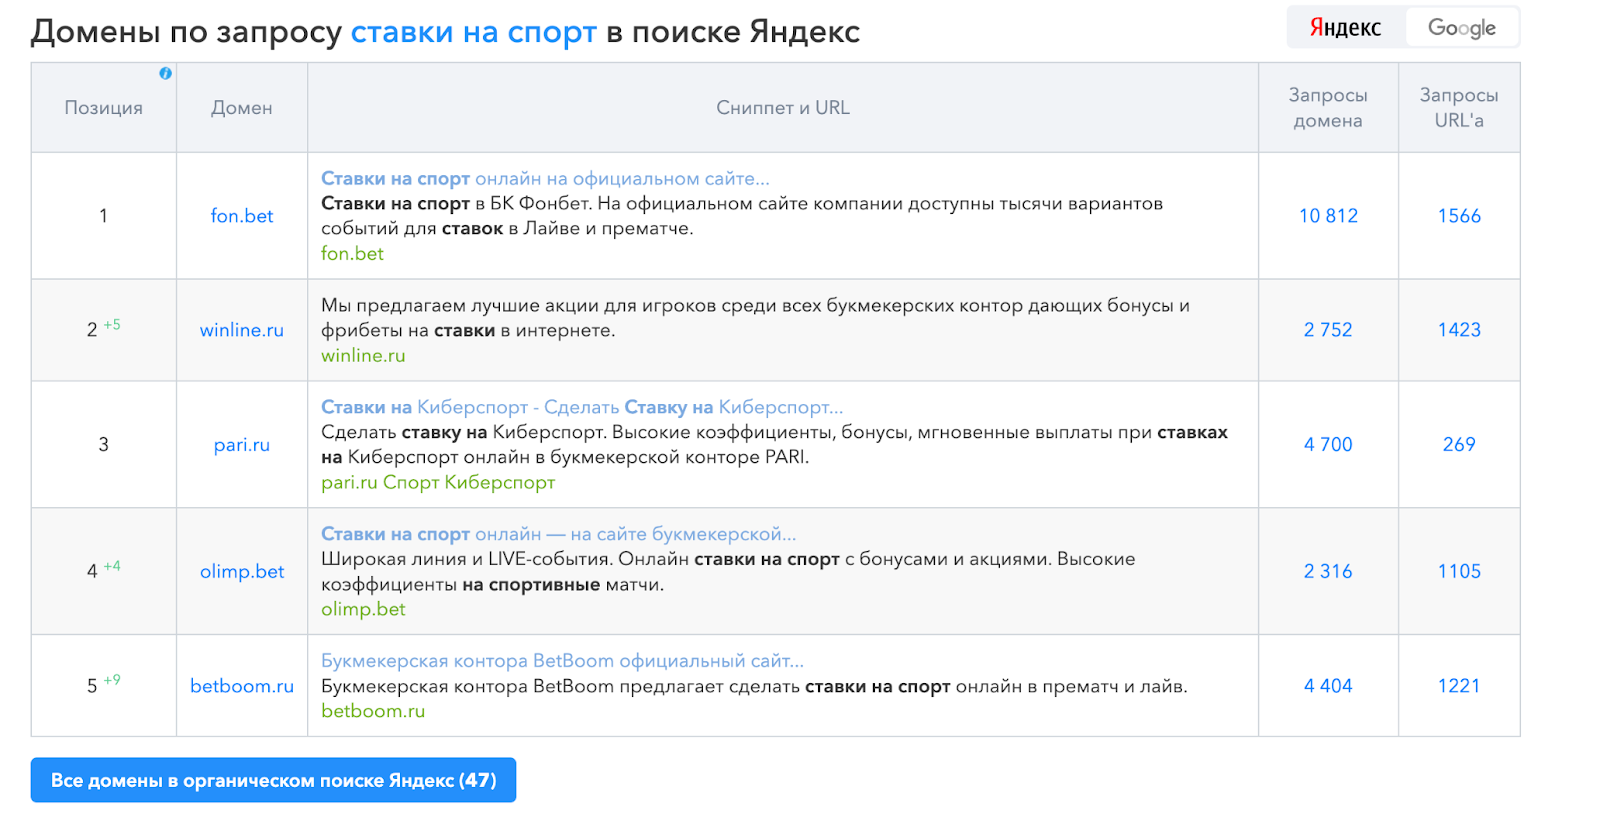The width and height of the screenshot is (1600, 822).
Task: Open fon.bet domain link in Домен column
Action: 241,216
